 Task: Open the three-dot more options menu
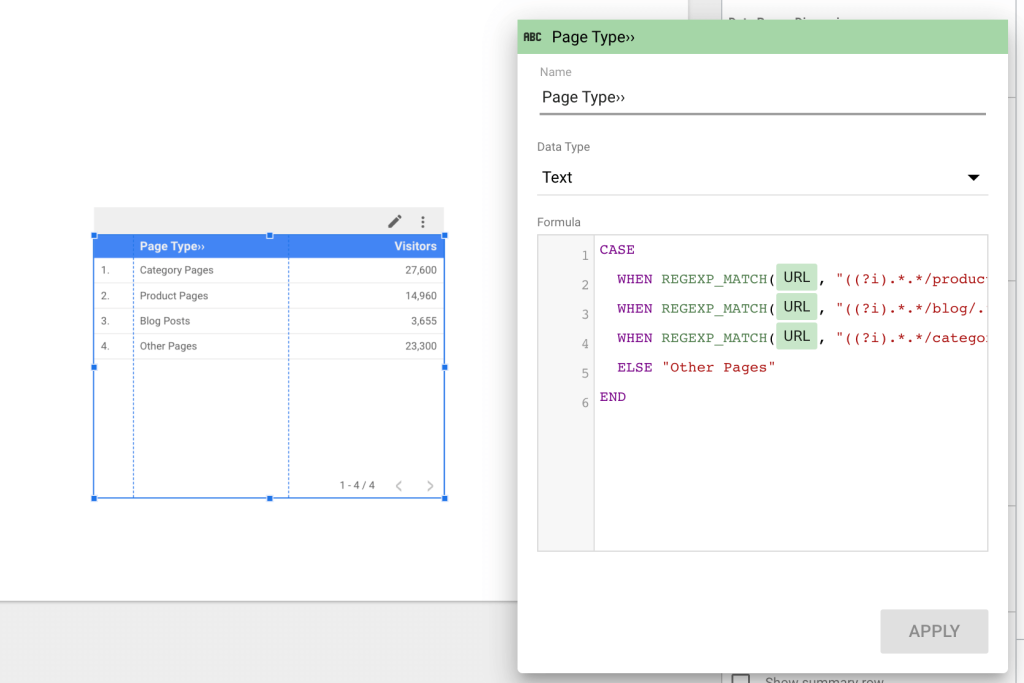423,222
